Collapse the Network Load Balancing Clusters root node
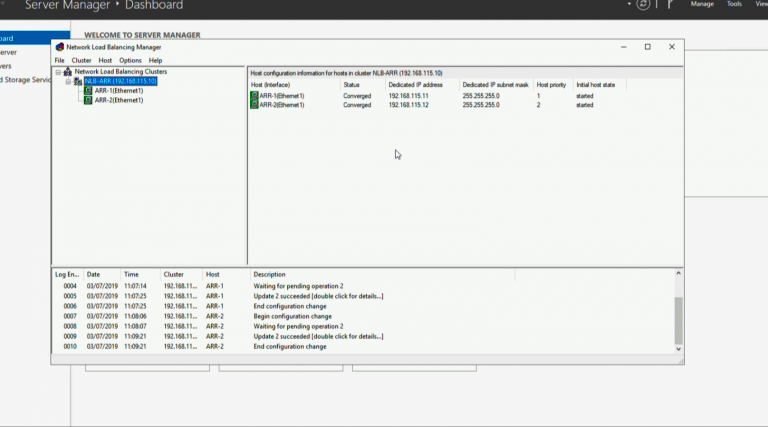Screen dimensions: 768x427 point(58,72)
